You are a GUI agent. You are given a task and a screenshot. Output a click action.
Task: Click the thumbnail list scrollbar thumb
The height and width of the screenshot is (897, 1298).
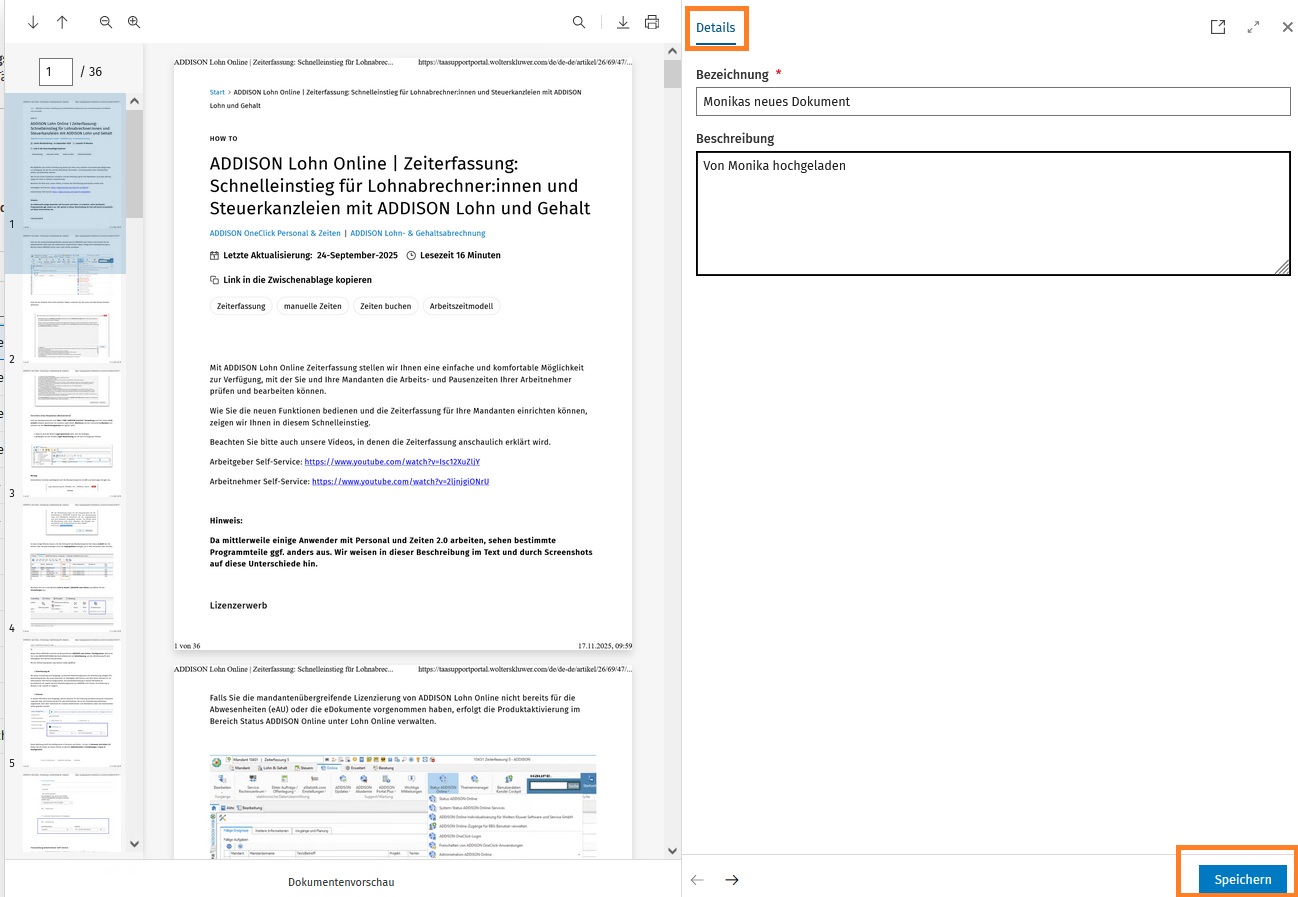tap(134, 164)
